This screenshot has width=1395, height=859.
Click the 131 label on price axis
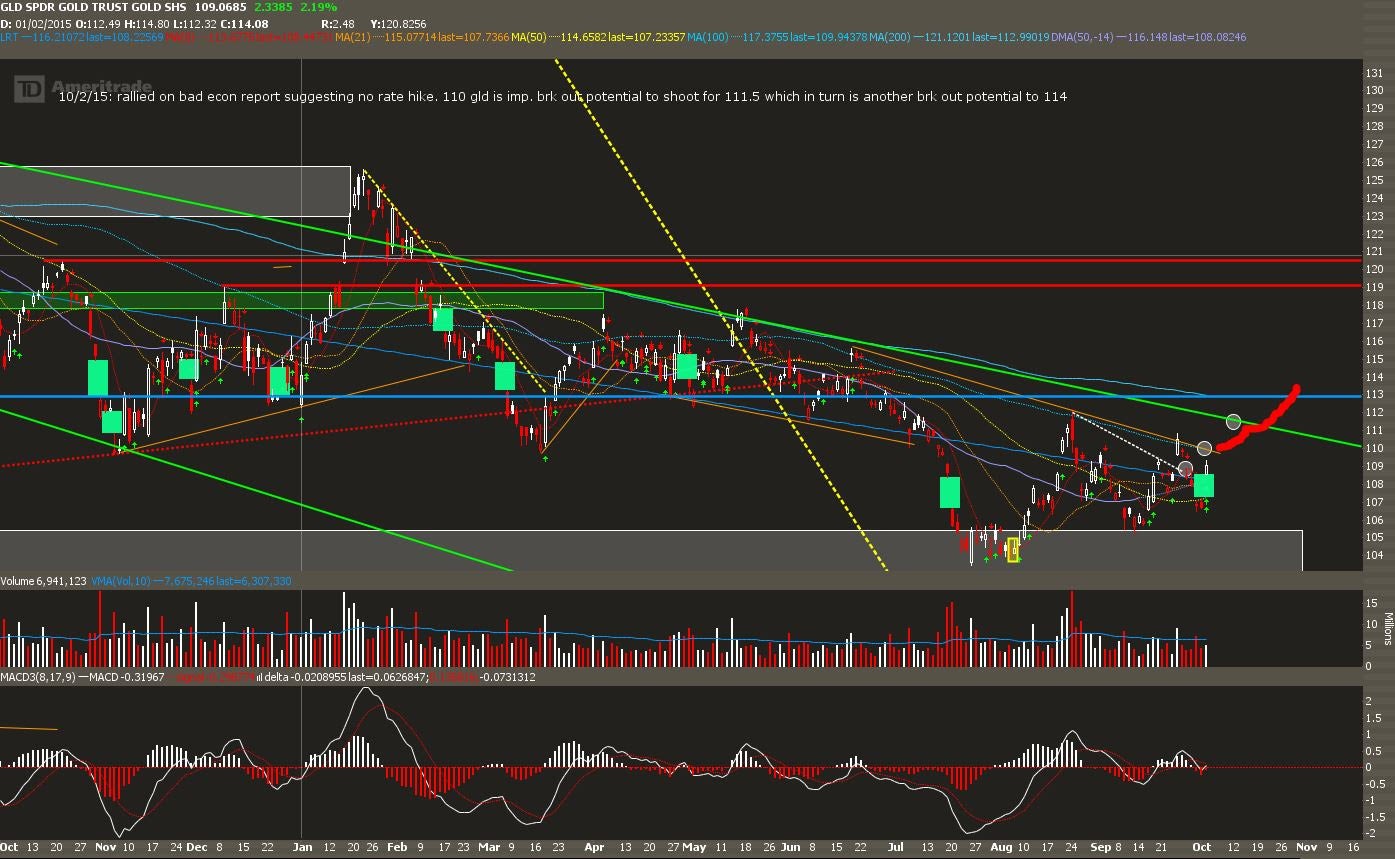(x=1374, y=74)
